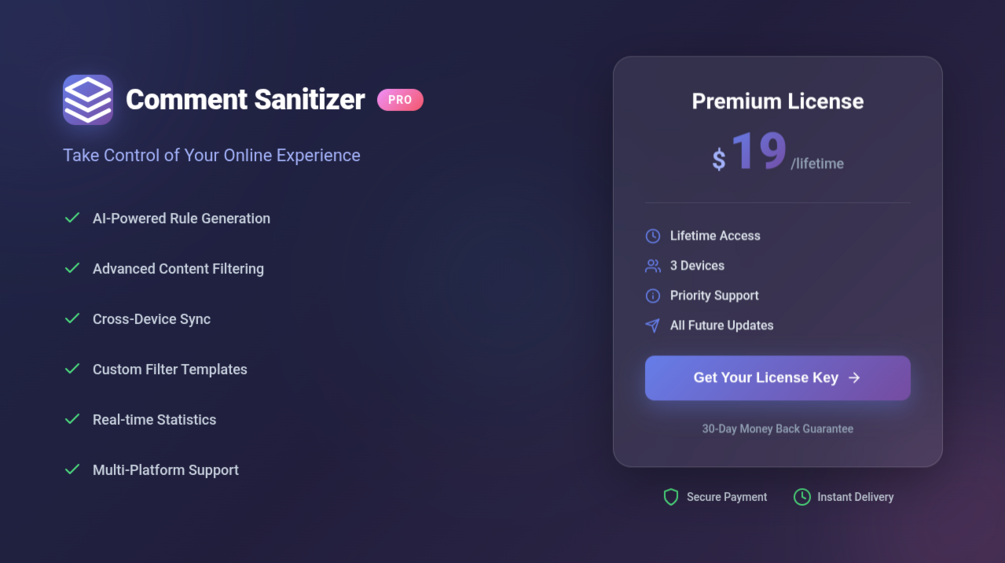Click the checkmark next to Advanced Content Filtering
Screen dimensions: 1005x563
(x=72, y=268)
